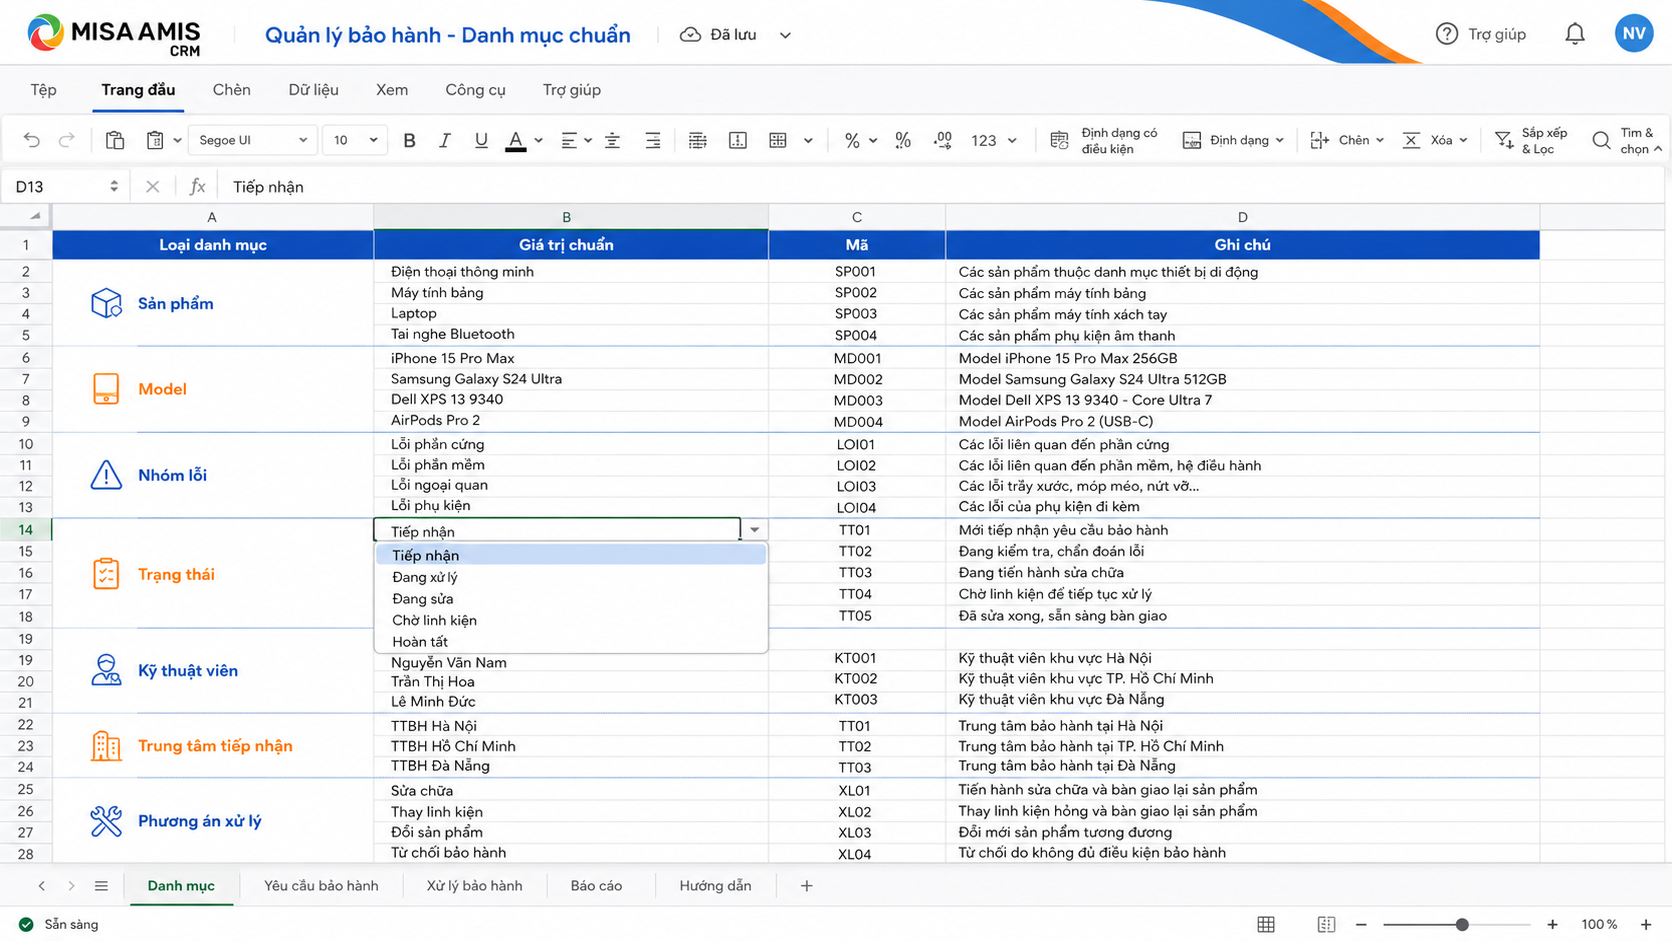Screen dimensions: 1672x941
Task: Open the Xóa dropdown
Action: [1435, 140]
